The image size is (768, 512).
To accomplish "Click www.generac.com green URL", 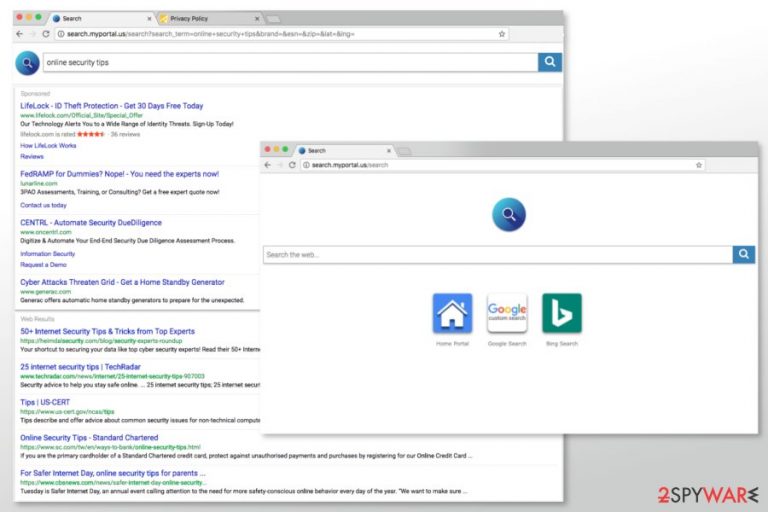I will 46,292.
